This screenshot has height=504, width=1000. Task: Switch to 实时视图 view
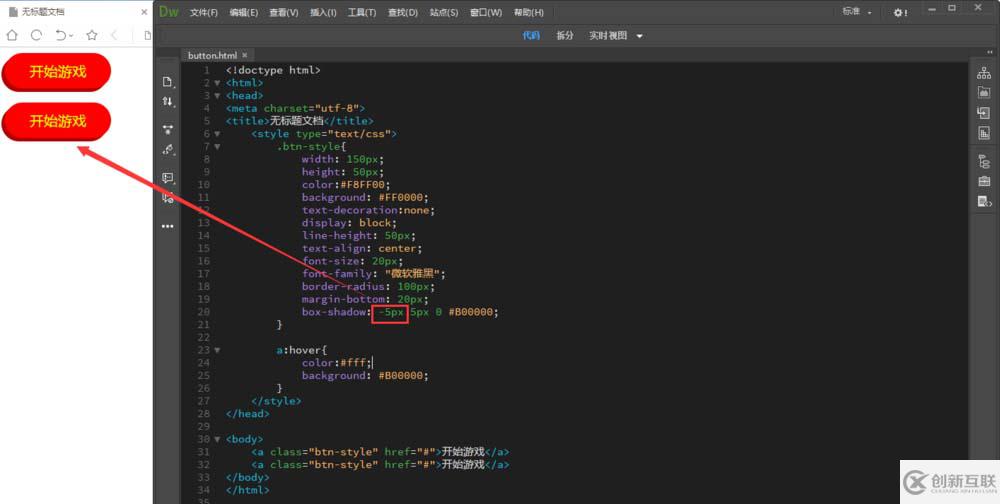pyautogui.click(x=608, y=36)
